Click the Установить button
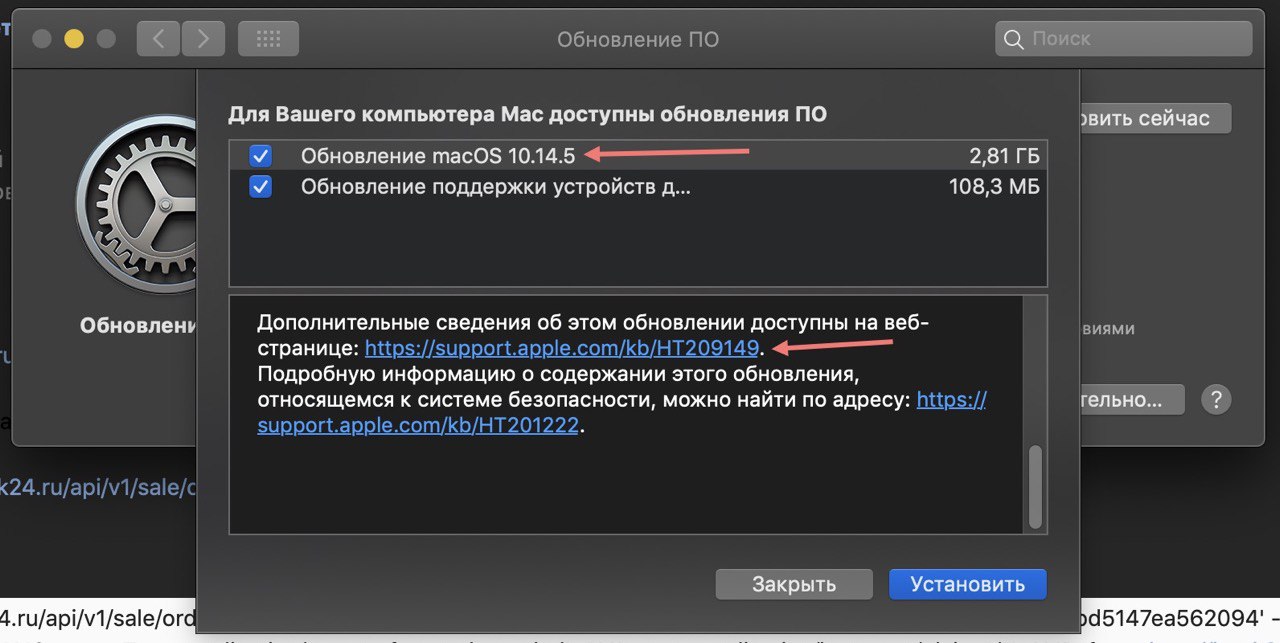Screen dimensions: 1280x643 (x=967, y=584)
